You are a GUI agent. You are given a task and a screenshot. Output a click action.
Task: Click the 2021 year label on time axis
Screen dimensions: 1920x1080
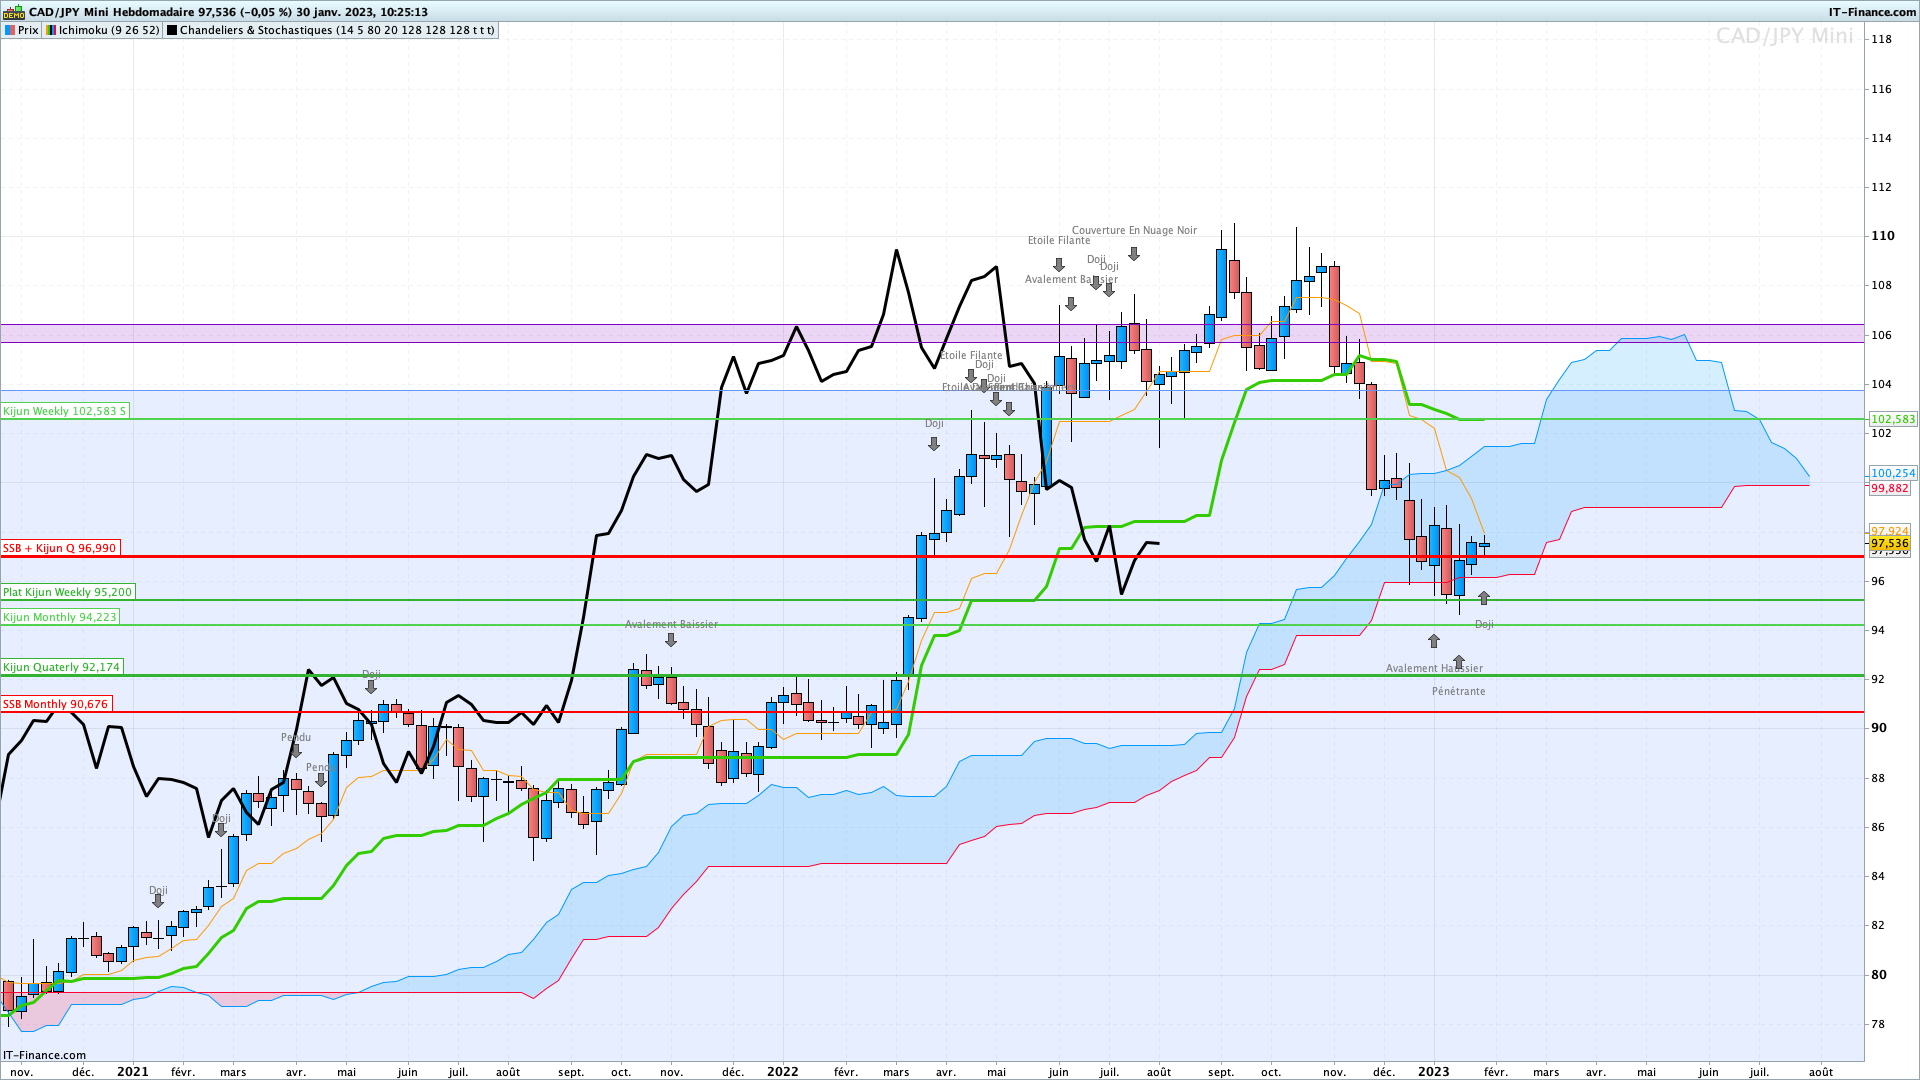133,1072
